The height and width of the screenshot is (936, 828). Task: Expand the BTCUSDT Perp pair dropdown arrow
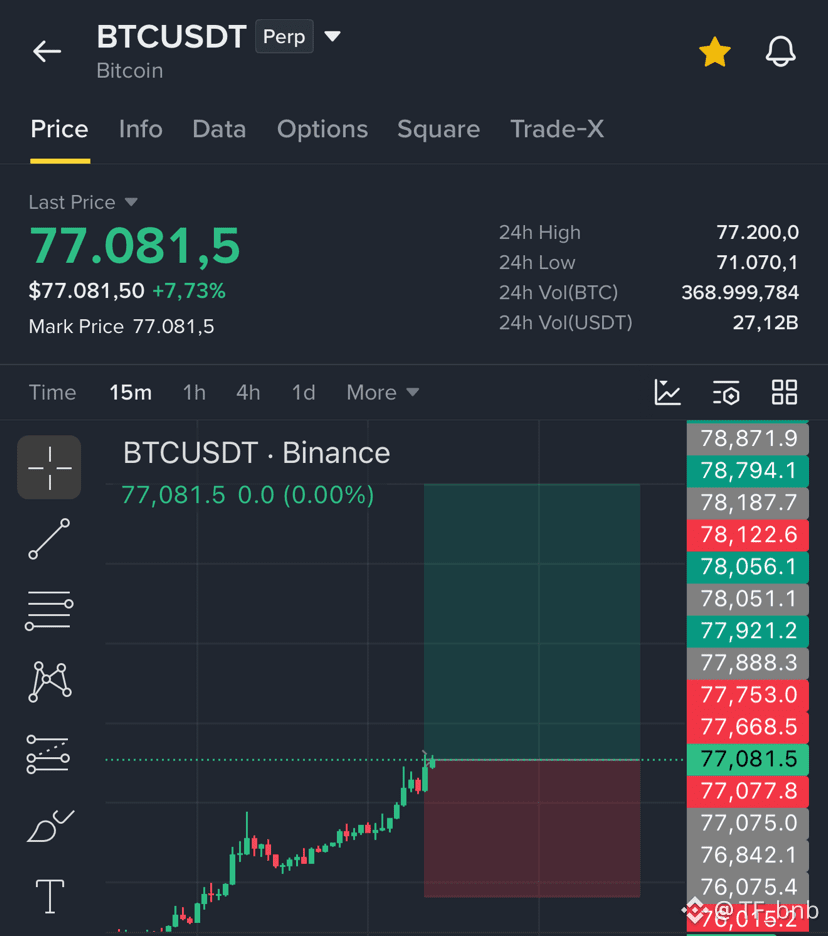click(333, 36)
